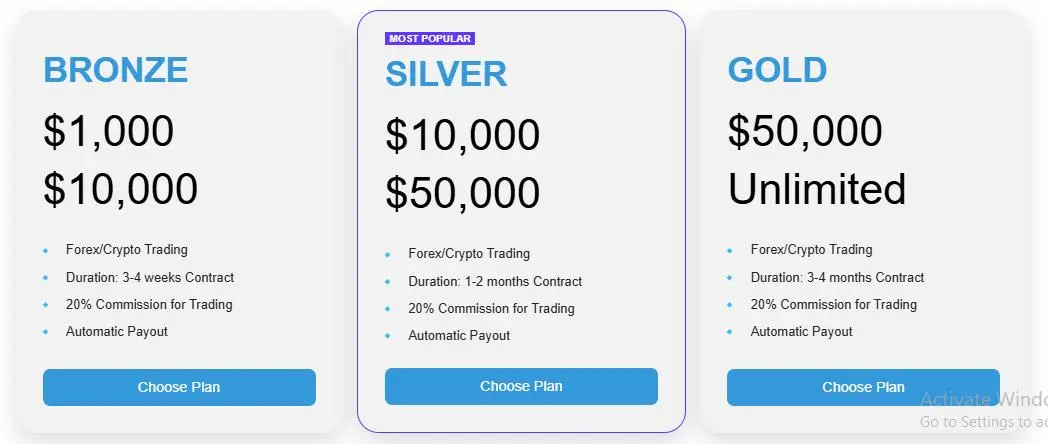Select the GOLD plan heading
The height and width of the screenshot is (444, 1048).
tap(777, 70)
